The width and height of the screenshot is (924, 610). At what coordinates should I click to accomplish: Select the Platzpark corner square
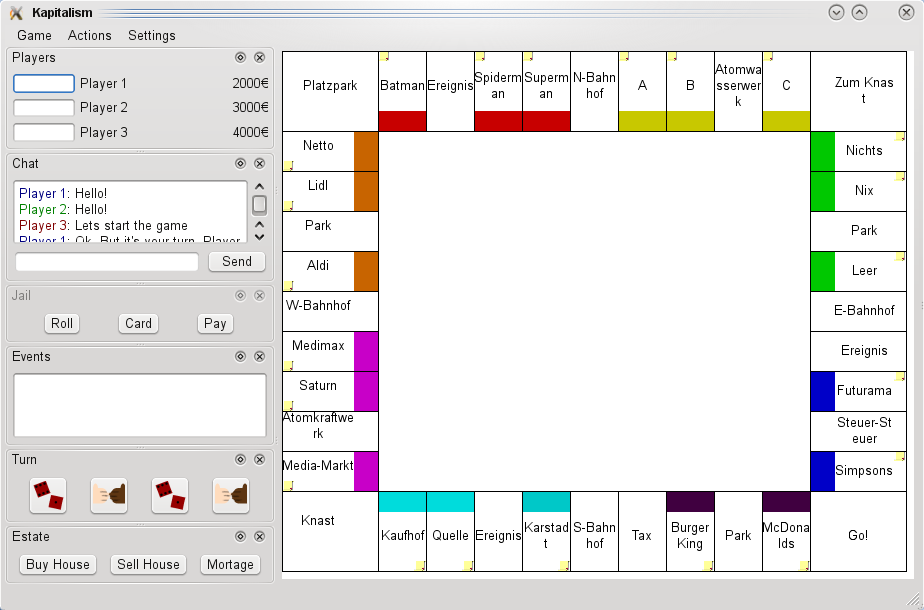(330, 91)
